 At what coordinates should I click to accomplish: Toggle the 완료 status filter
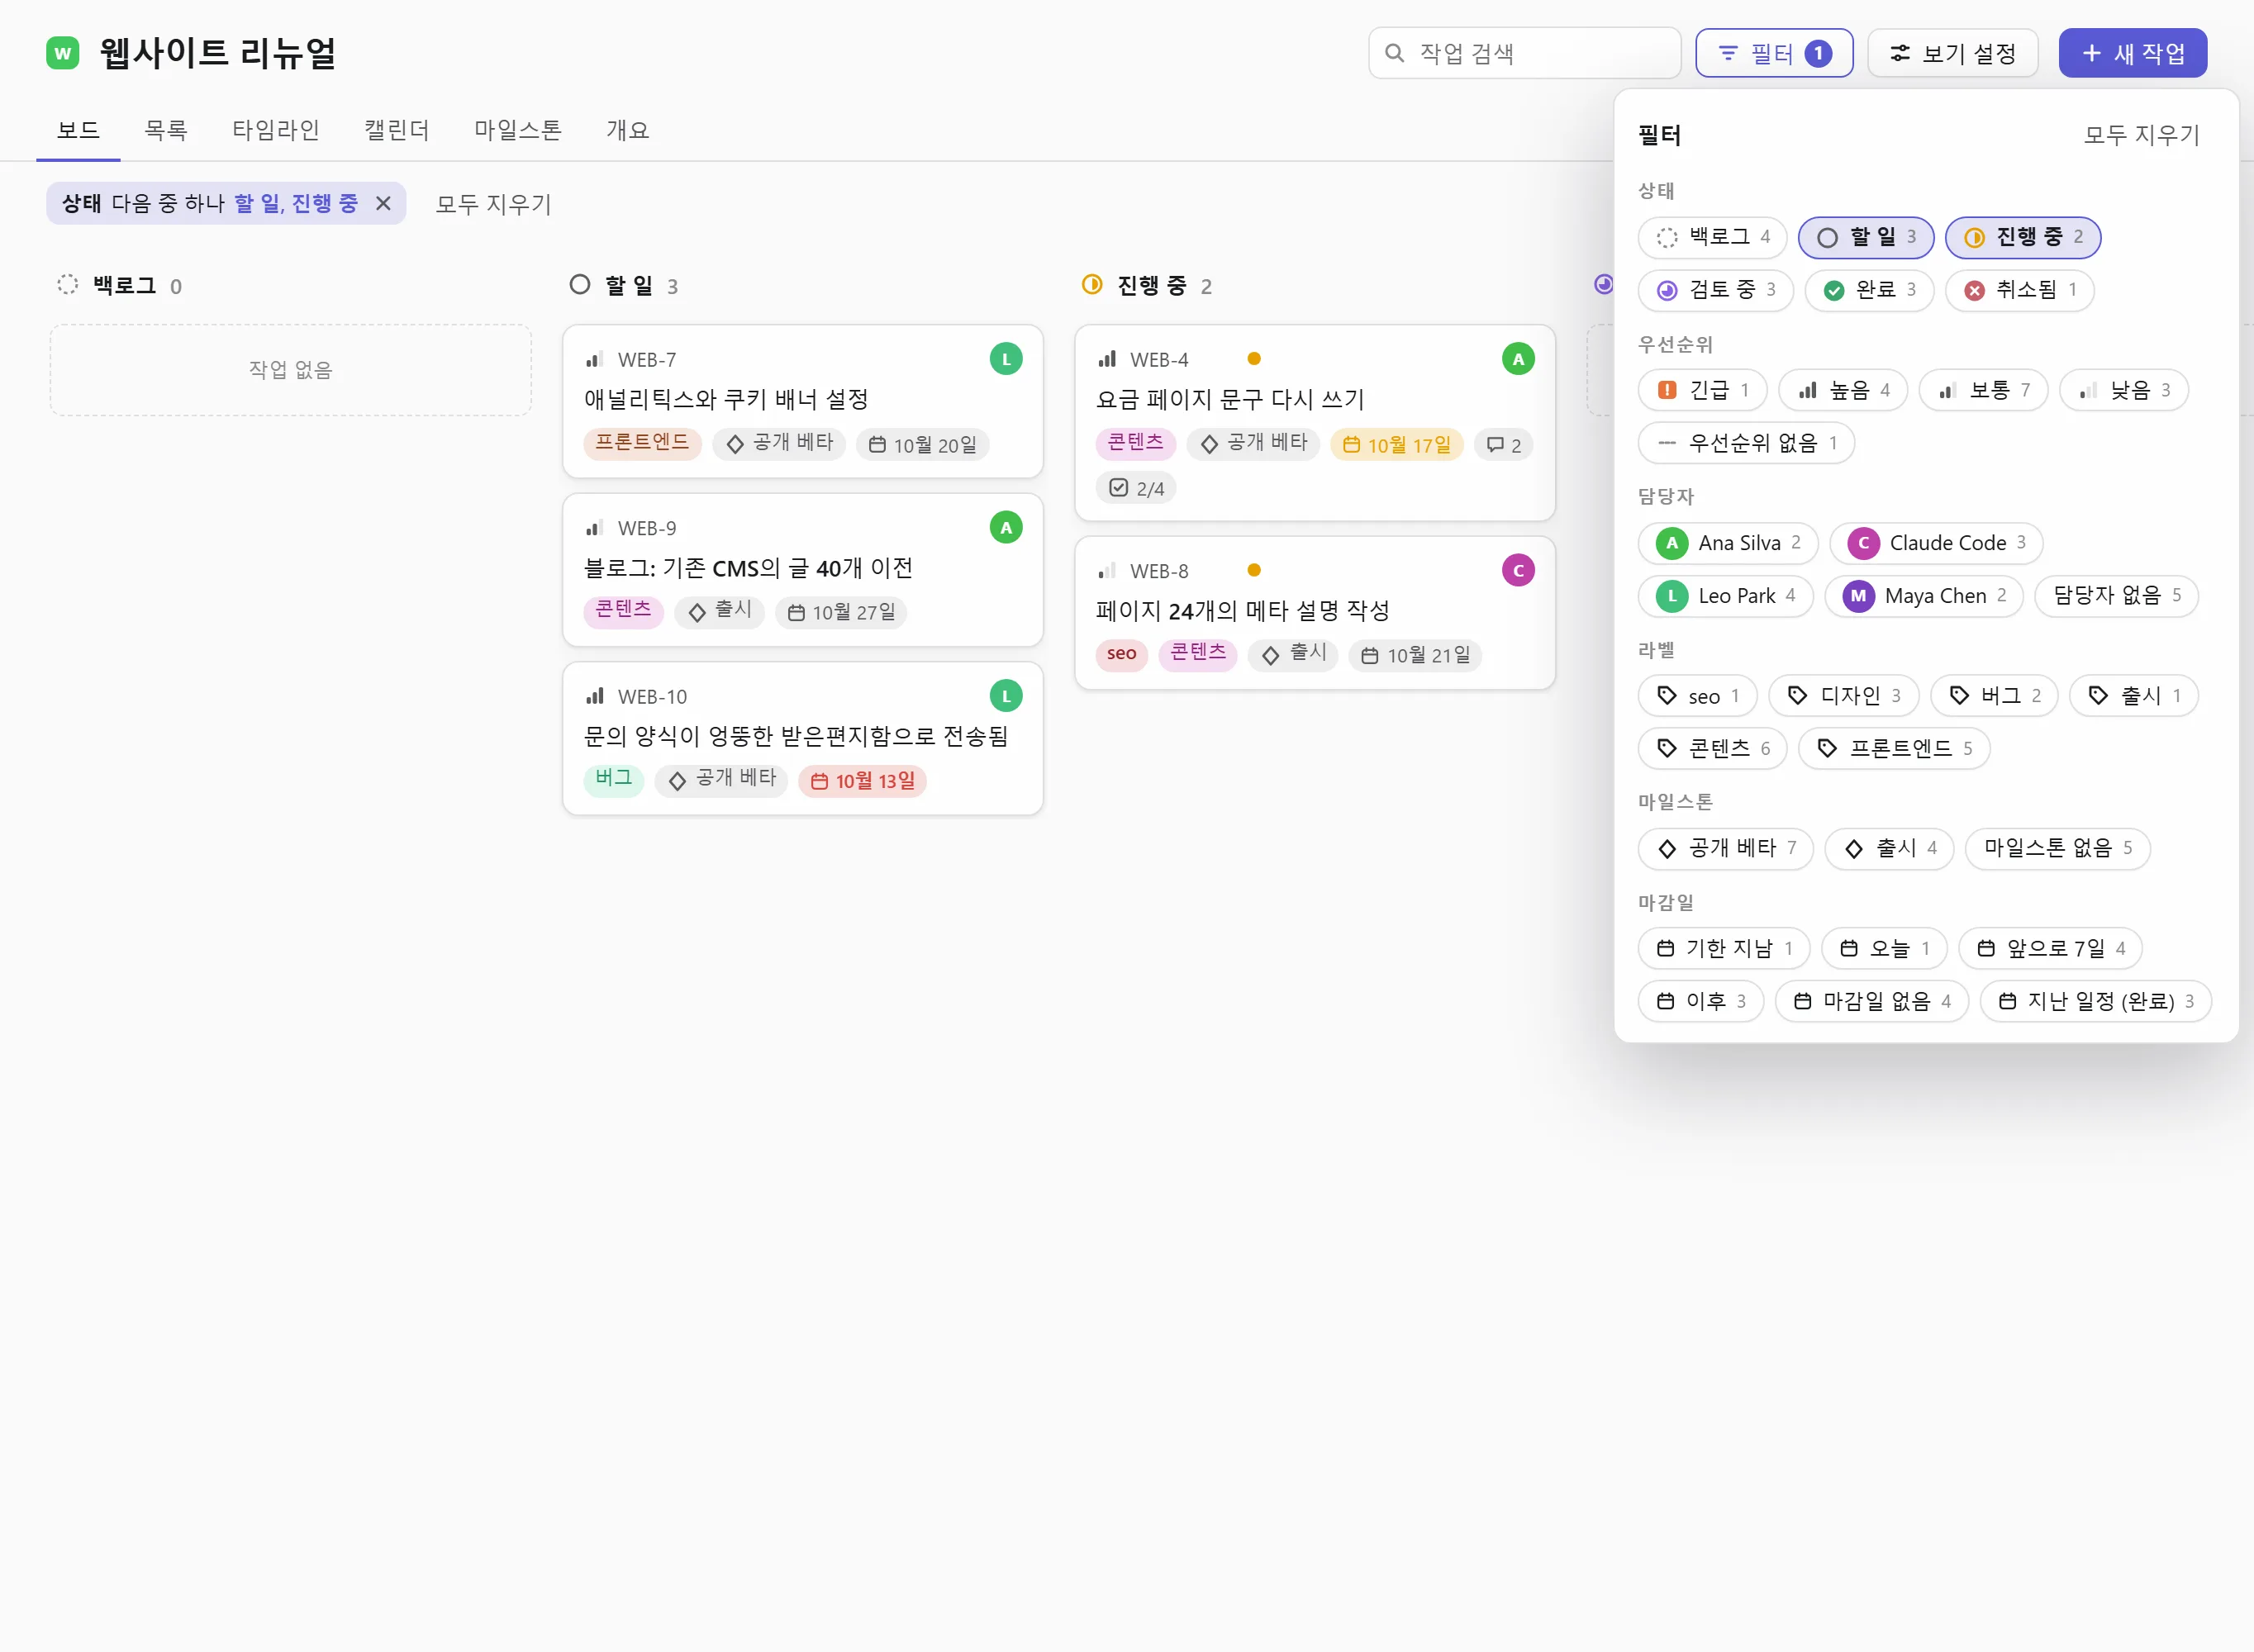point(1869,290)
